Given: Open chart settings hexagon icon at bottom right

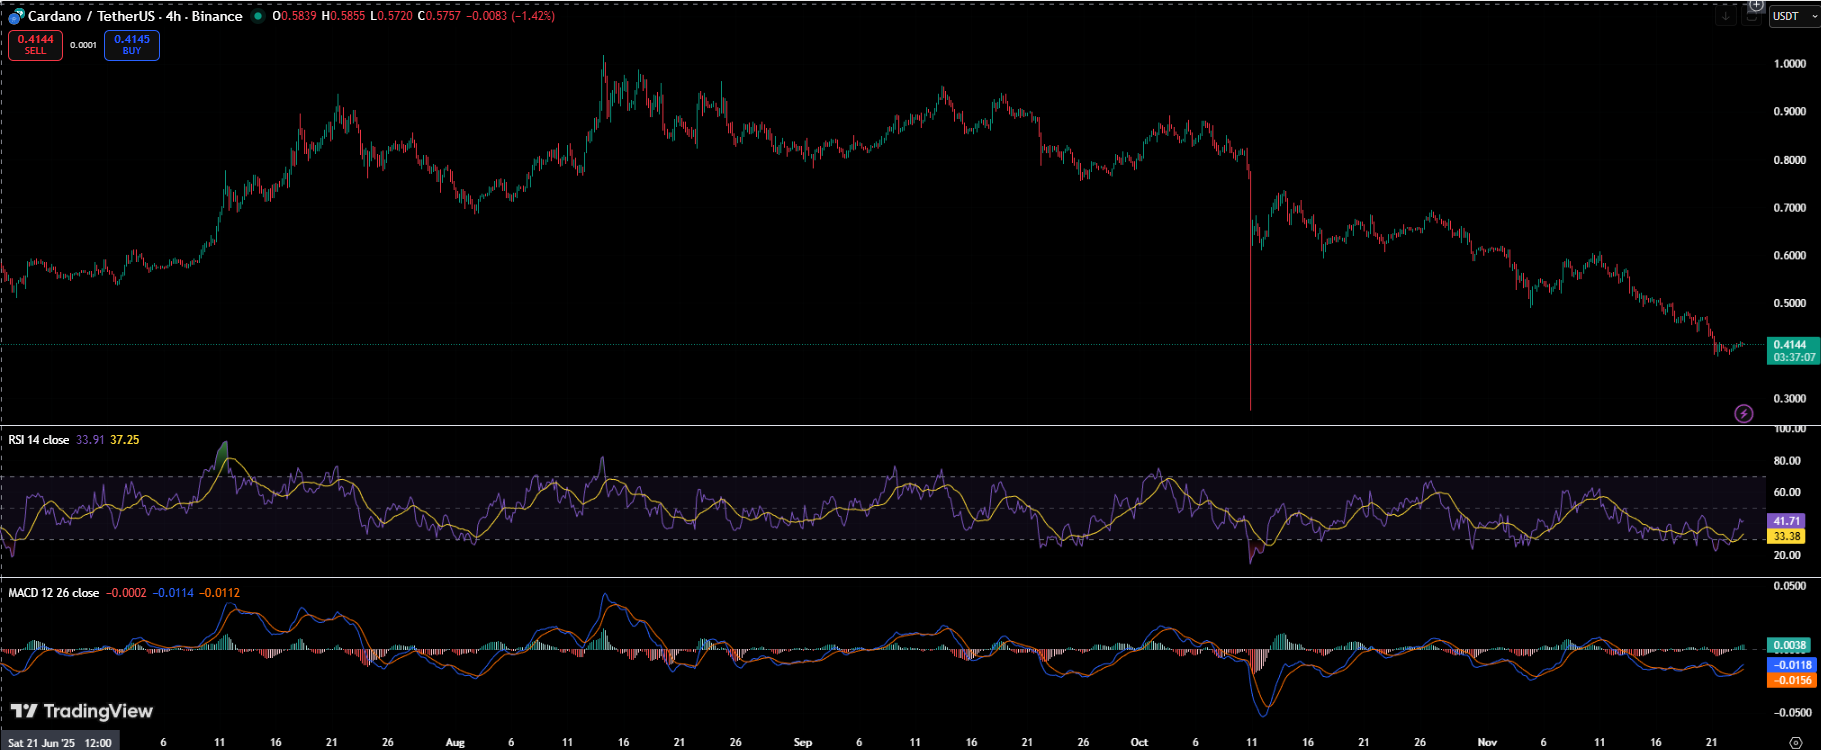Looking at the screenshot, I should 1795,742.
